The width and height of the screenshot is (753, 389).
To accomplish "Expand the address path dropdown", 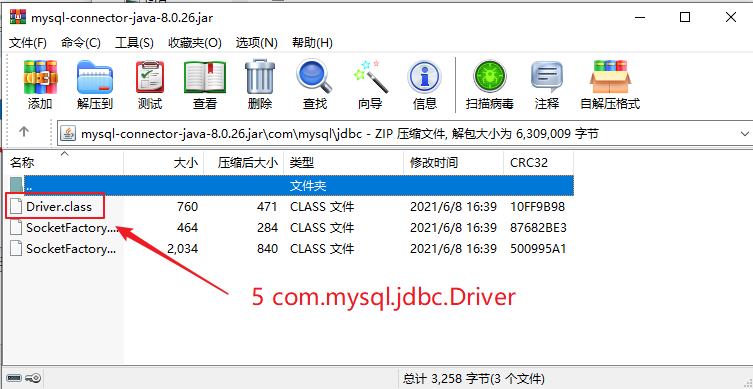I will pos(745,134).
